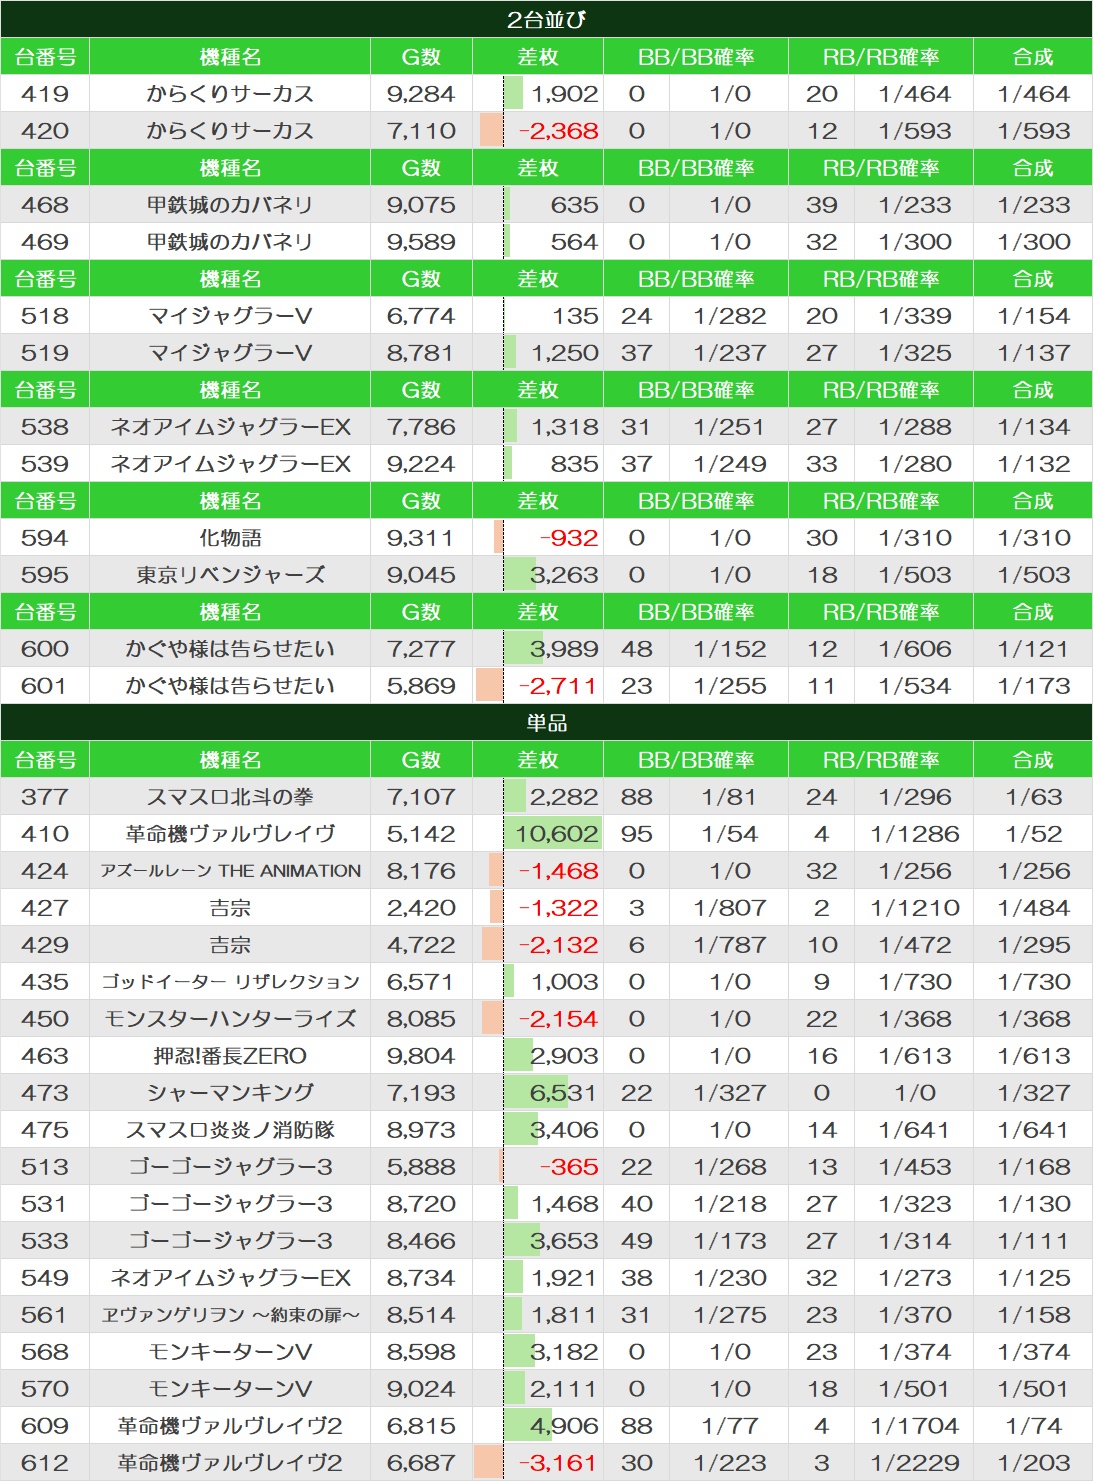Select 革命機ヴァルヴレイヴ2 name in row 609
This screenshot has height=1481, width=1093.
pos(230,1426)
